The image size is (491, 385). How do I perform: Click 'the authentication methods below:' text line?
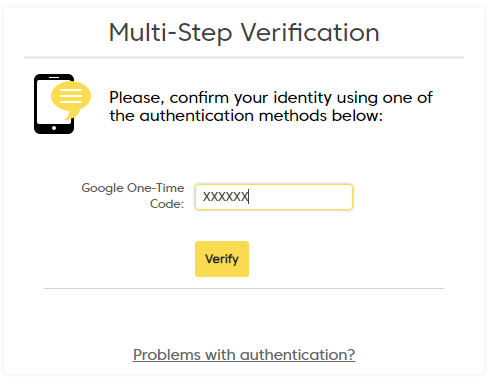click(246, 116)
